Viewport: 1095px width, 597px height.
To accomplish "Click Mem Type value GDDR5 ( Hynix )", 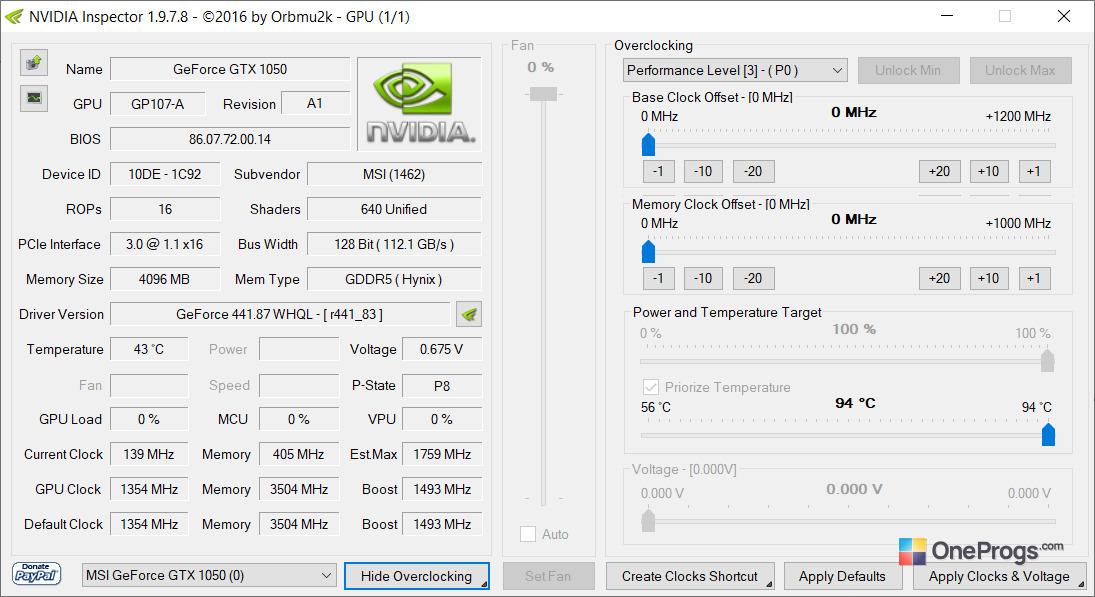I will click(x=394, y=279).
